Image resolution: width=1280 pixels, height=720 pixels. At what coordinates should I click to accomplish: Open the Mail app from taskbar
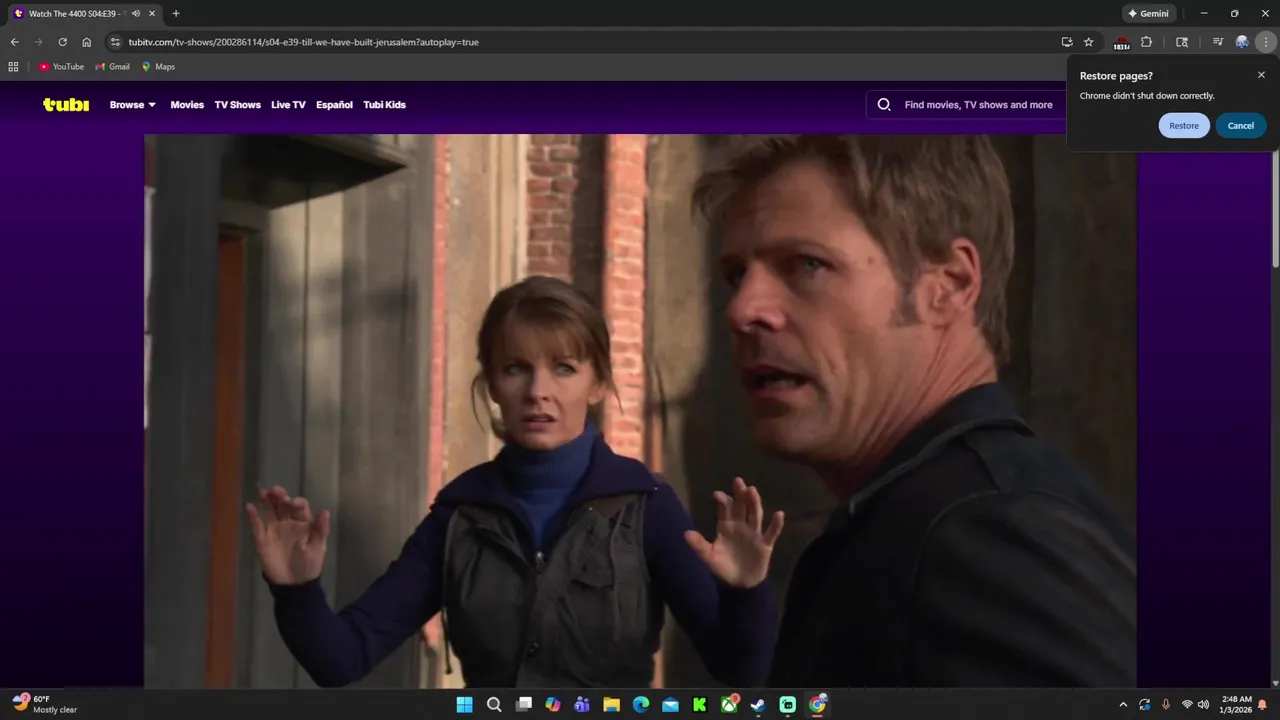[670, 704]
